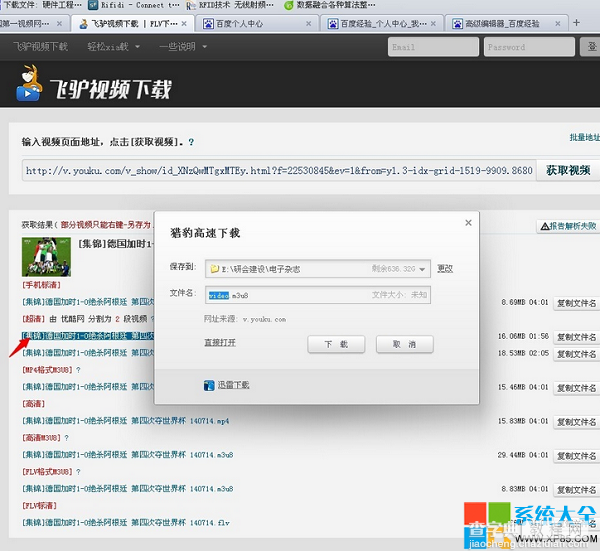The height and width of the screenshot is (551, 600).
Task: Click 复制文件名 for the 8.69MB row
Action: [x=576, y=303]
